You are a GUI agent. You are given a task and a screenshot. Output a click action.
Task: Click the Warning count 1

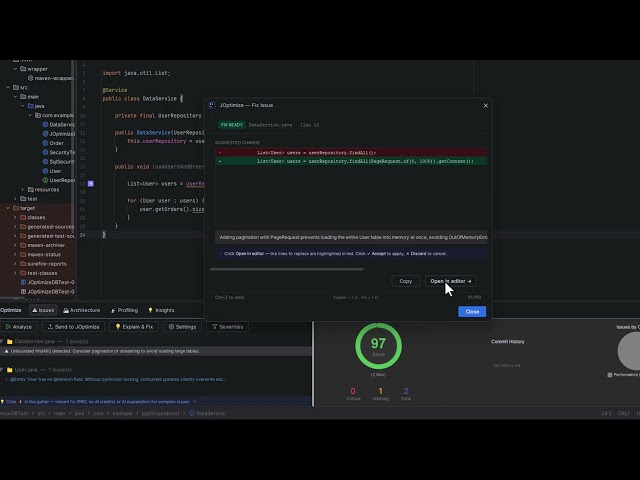[380, 391]
